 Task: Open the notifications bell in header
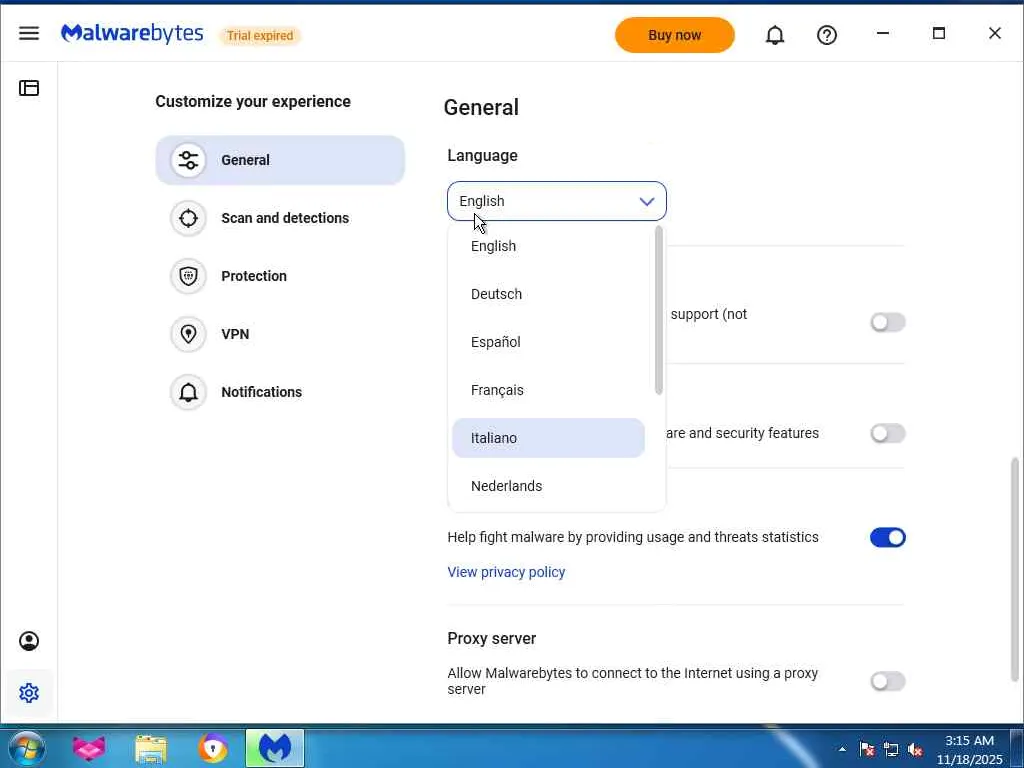(775, 35)
